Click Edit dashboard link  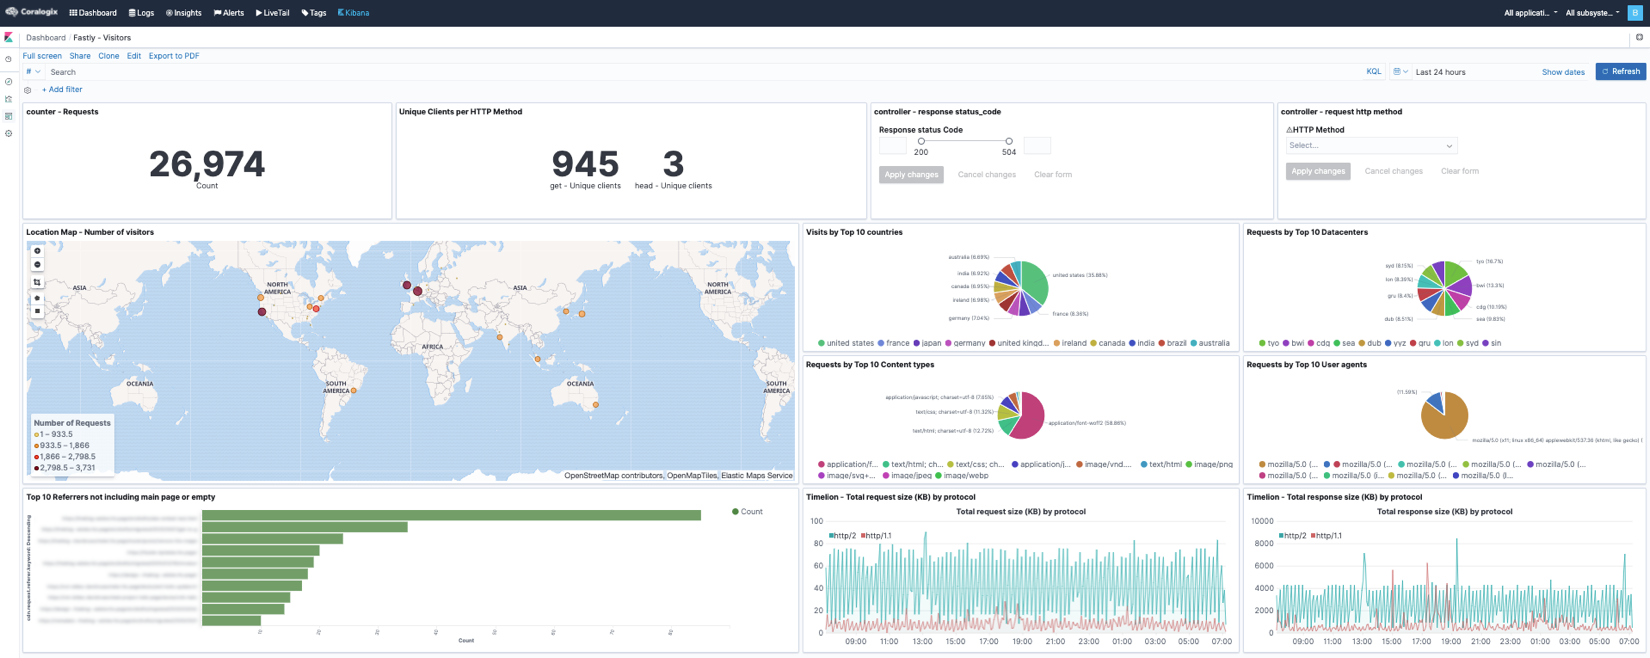pos(134,56)
